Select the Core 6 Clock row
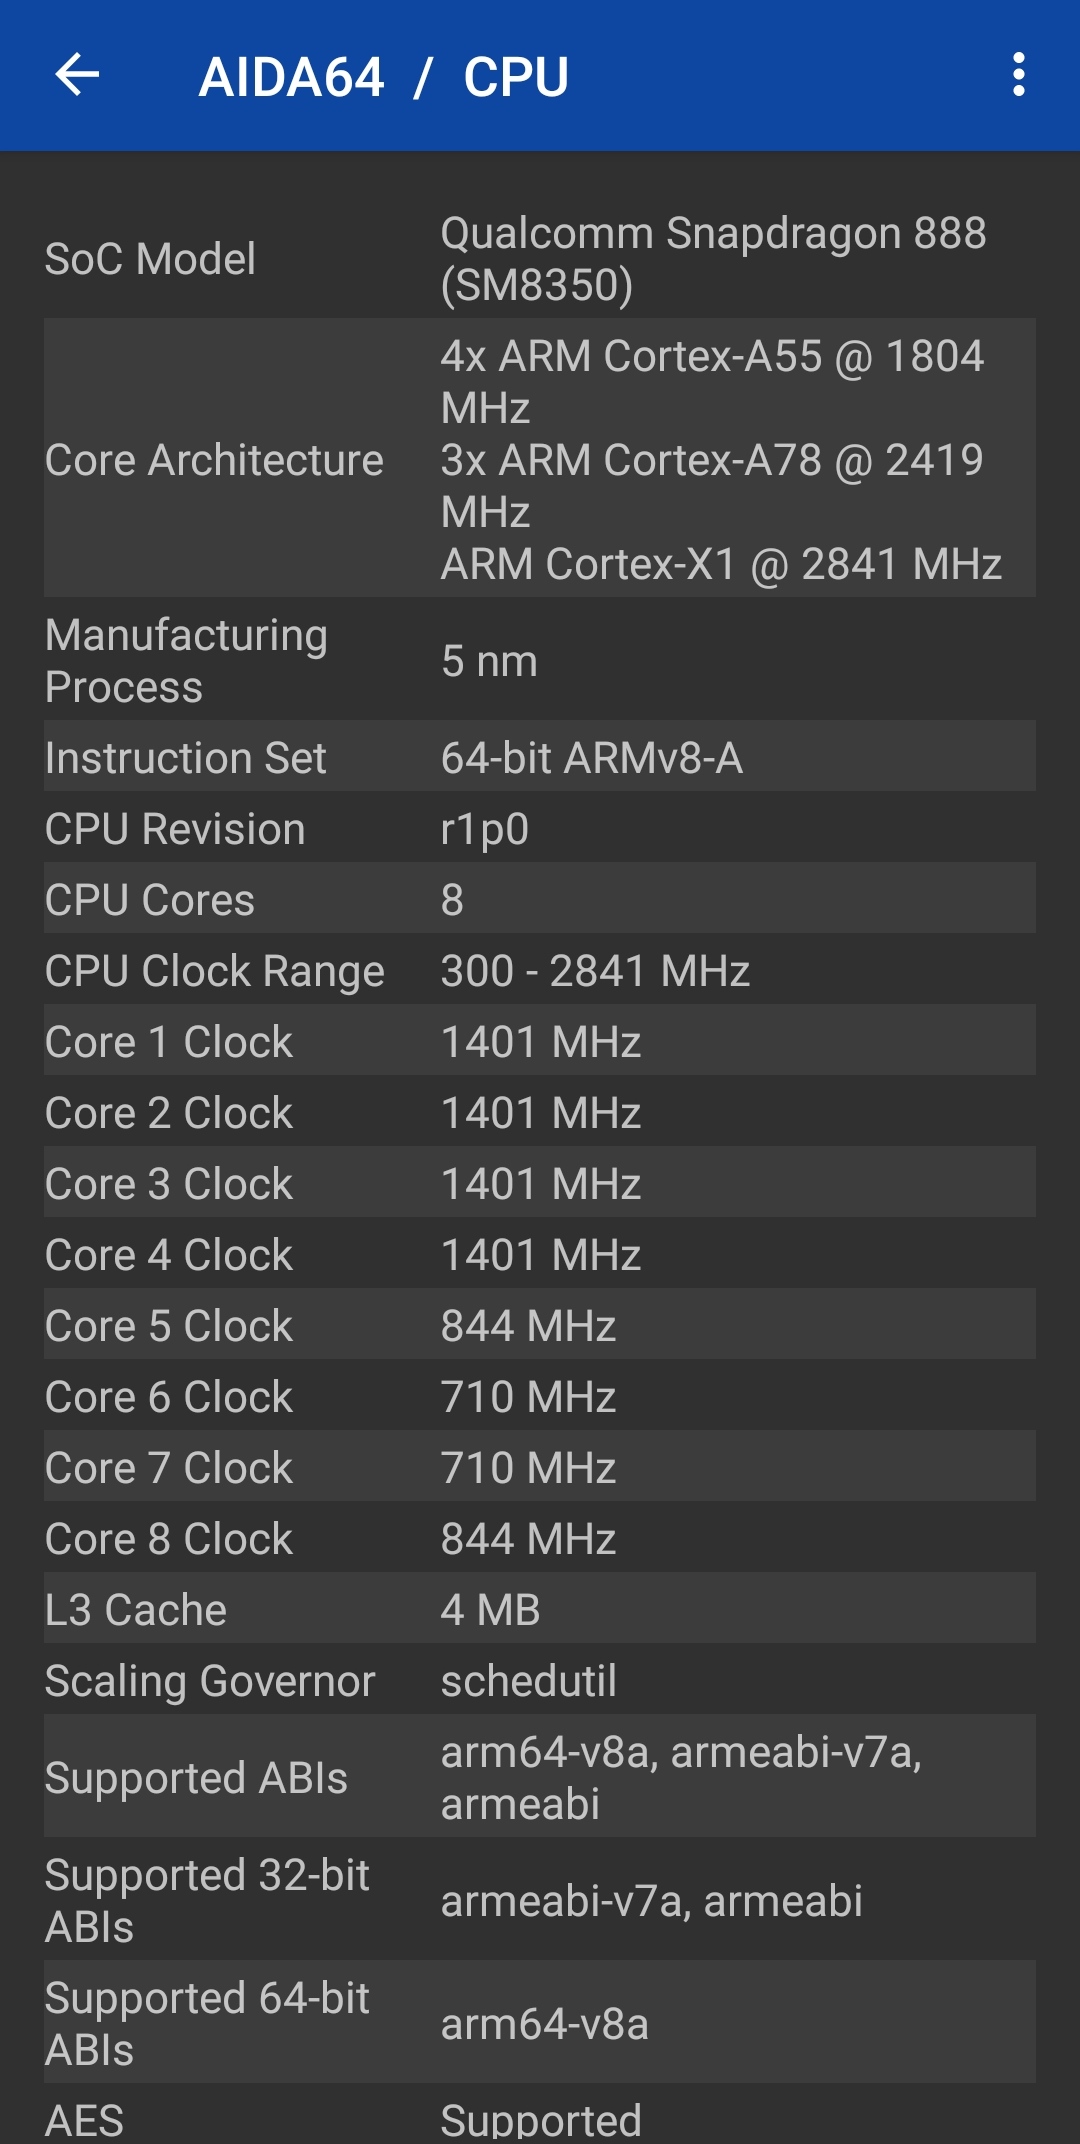 point(540,1396)
